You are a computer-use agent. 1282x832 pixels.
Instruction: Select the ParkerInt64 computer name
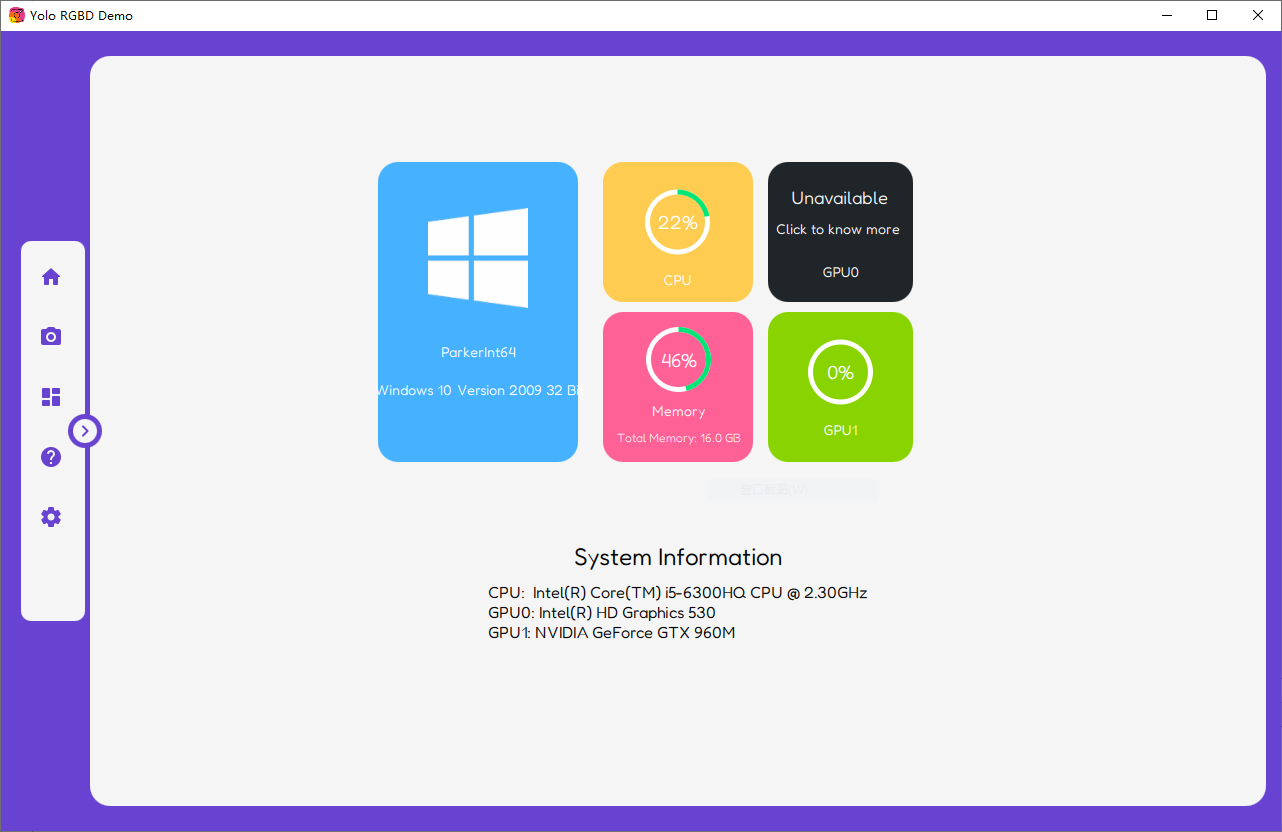pos(478,352)
